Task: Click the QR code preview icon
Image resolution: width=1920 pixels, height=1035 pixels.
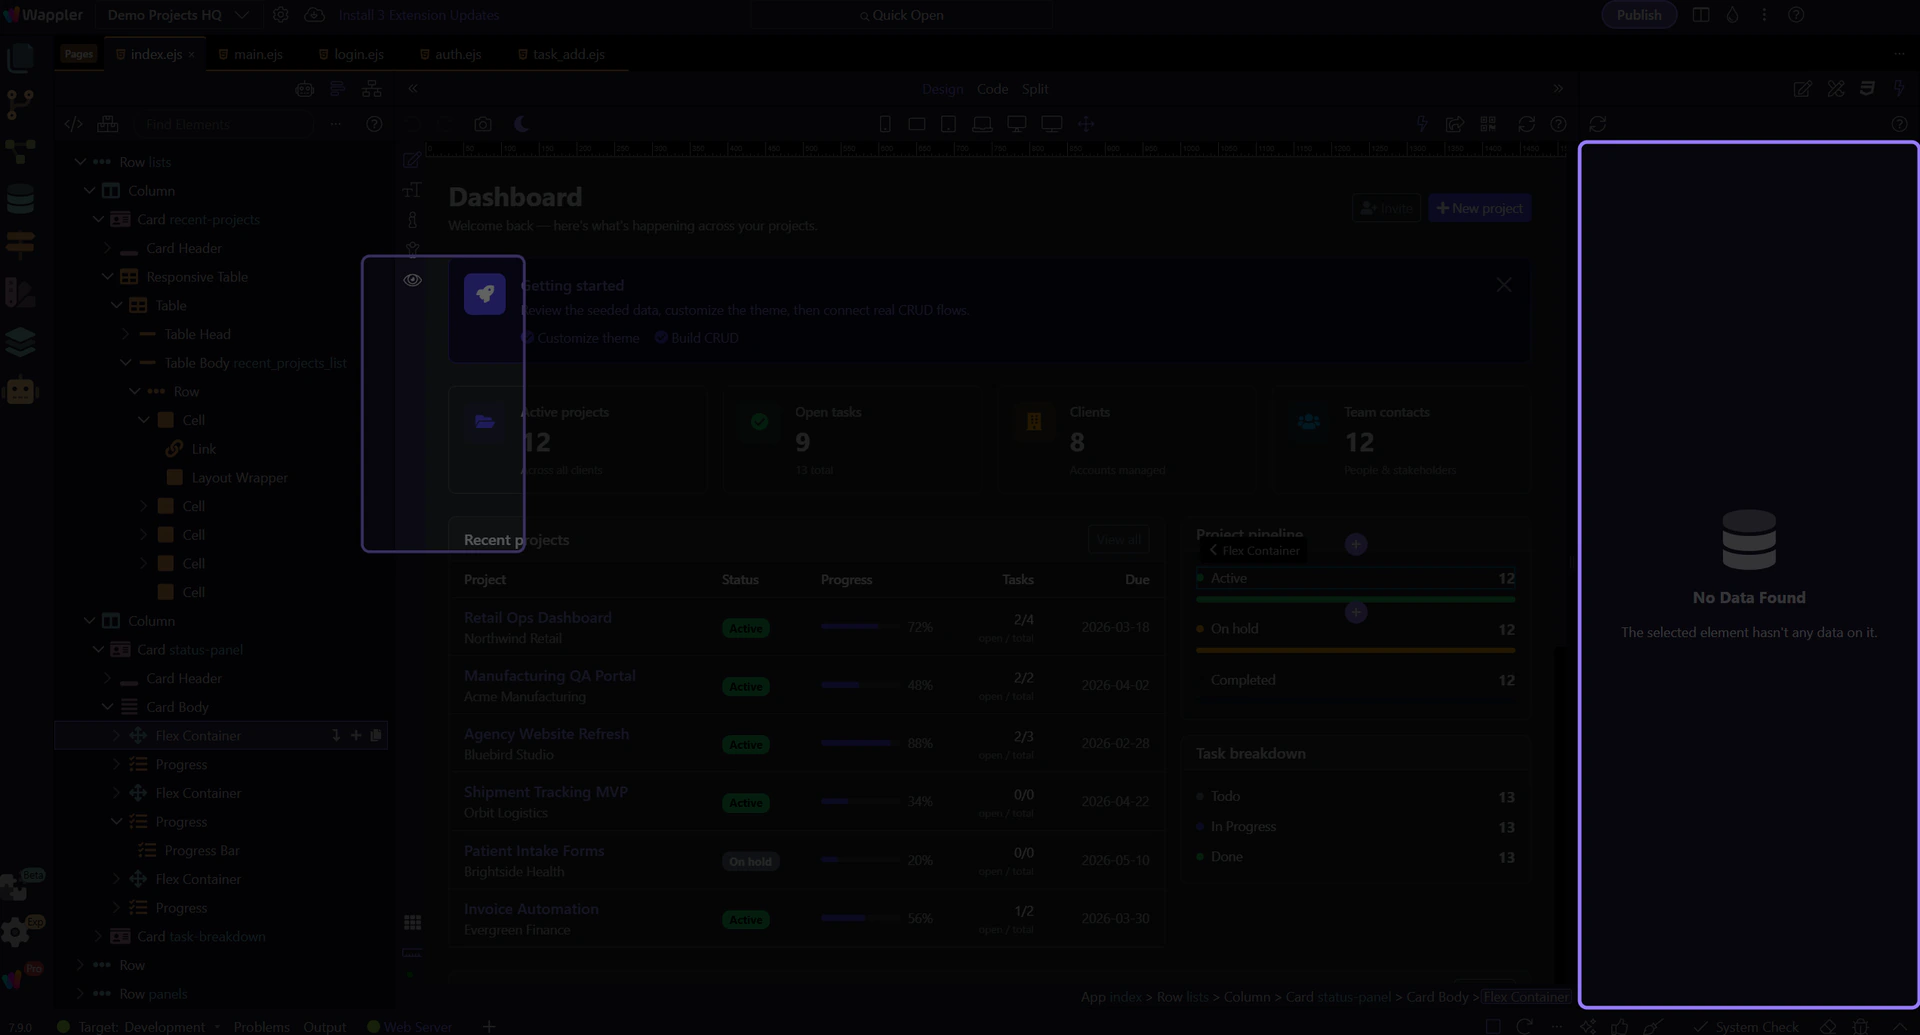Action: click(1488, 124)
